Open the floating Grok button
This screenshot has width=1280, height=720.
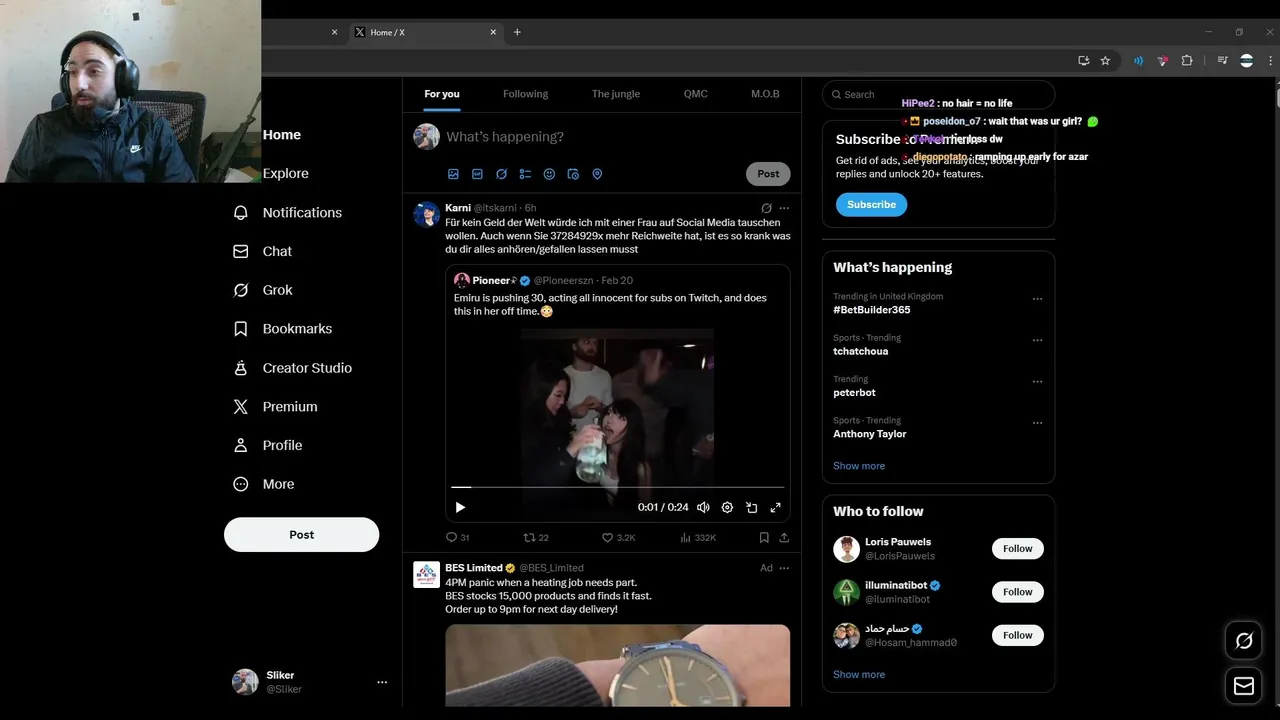click(1244, 641)
